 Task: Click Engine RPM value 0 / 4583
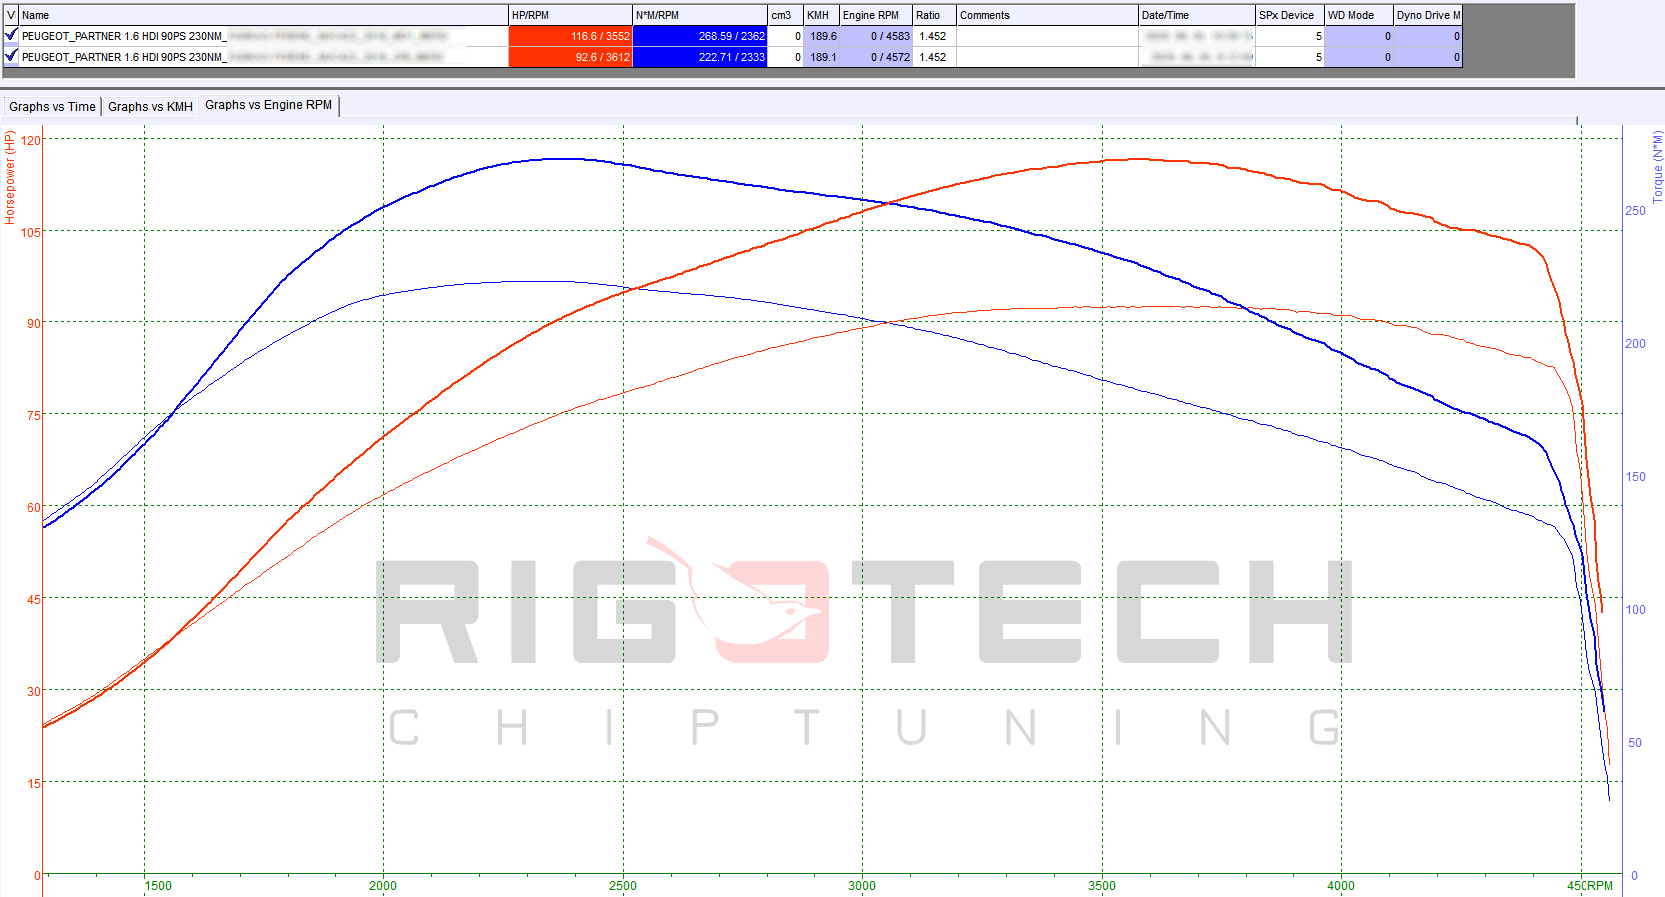click(876, 36)
